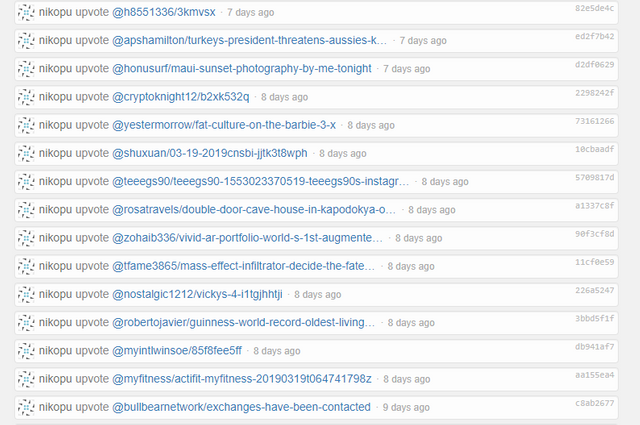
Task: Open apshamilton turkeys-president-threatens link
Action: pyautogui.click(x=249, y=40)
